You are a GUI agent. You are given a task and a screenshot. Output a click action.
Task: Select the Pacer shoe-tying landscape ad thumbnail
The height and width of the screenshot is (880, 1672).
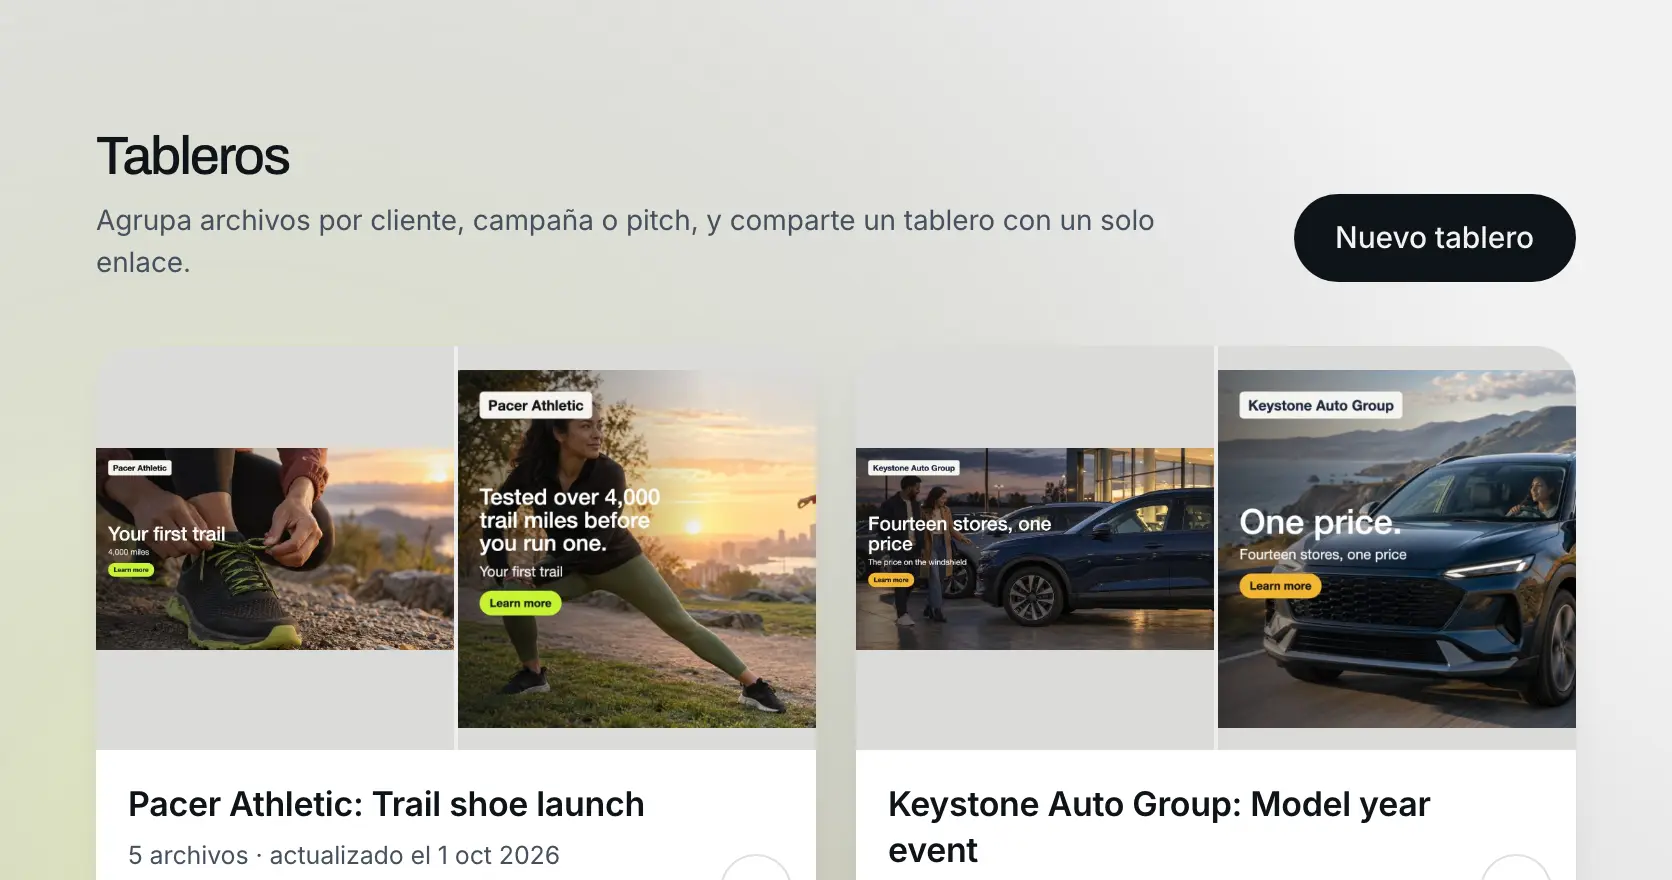click(x=275, y=549)
